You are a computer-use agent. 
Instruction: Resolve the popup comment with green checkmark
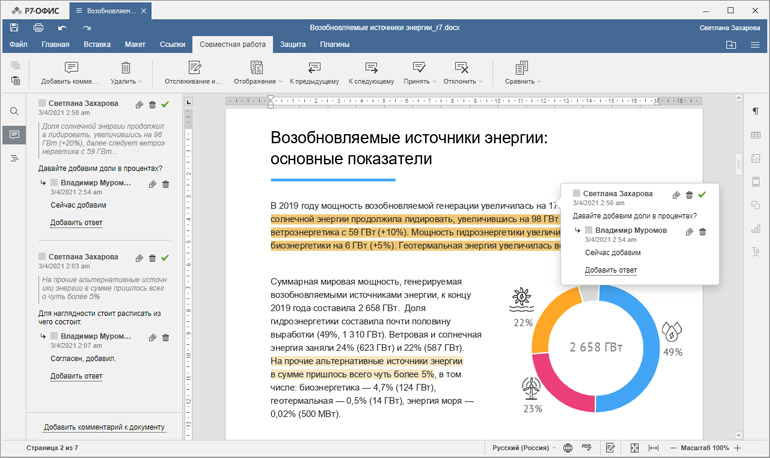(x=702, y=194)
